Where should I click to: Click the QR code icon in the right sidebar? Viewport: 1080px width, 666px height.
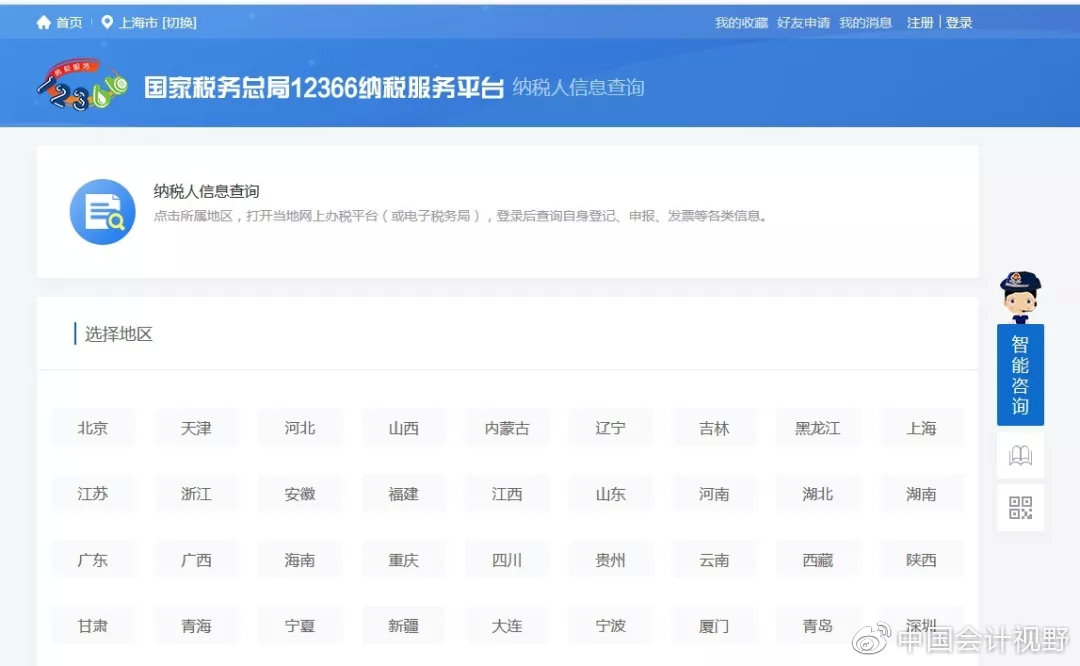click(1019, 508)
